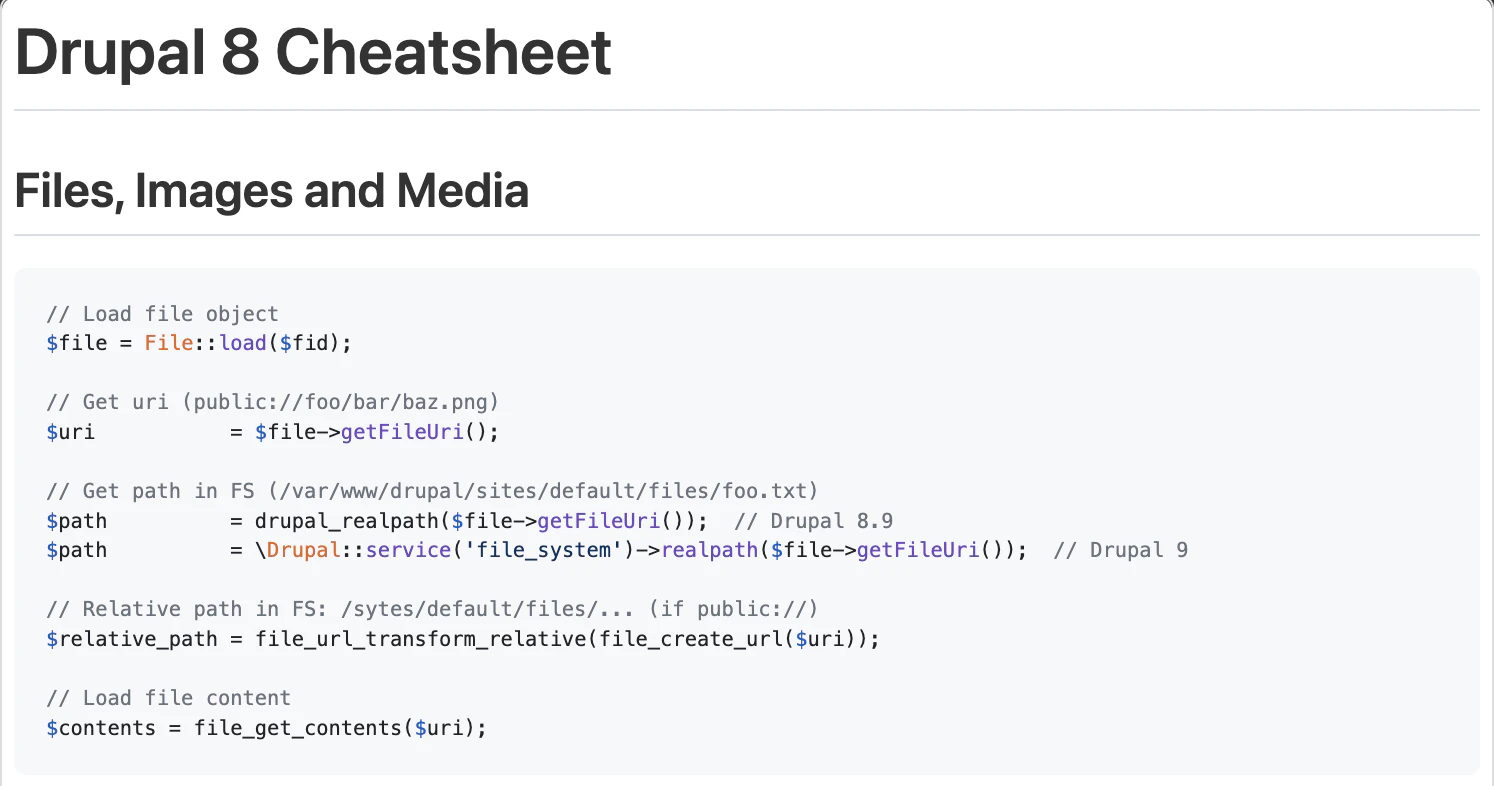Click the "// Drupal 9" trailing comment
This screenshot has width=1494, height=786.
click(x=1121, y=550)
